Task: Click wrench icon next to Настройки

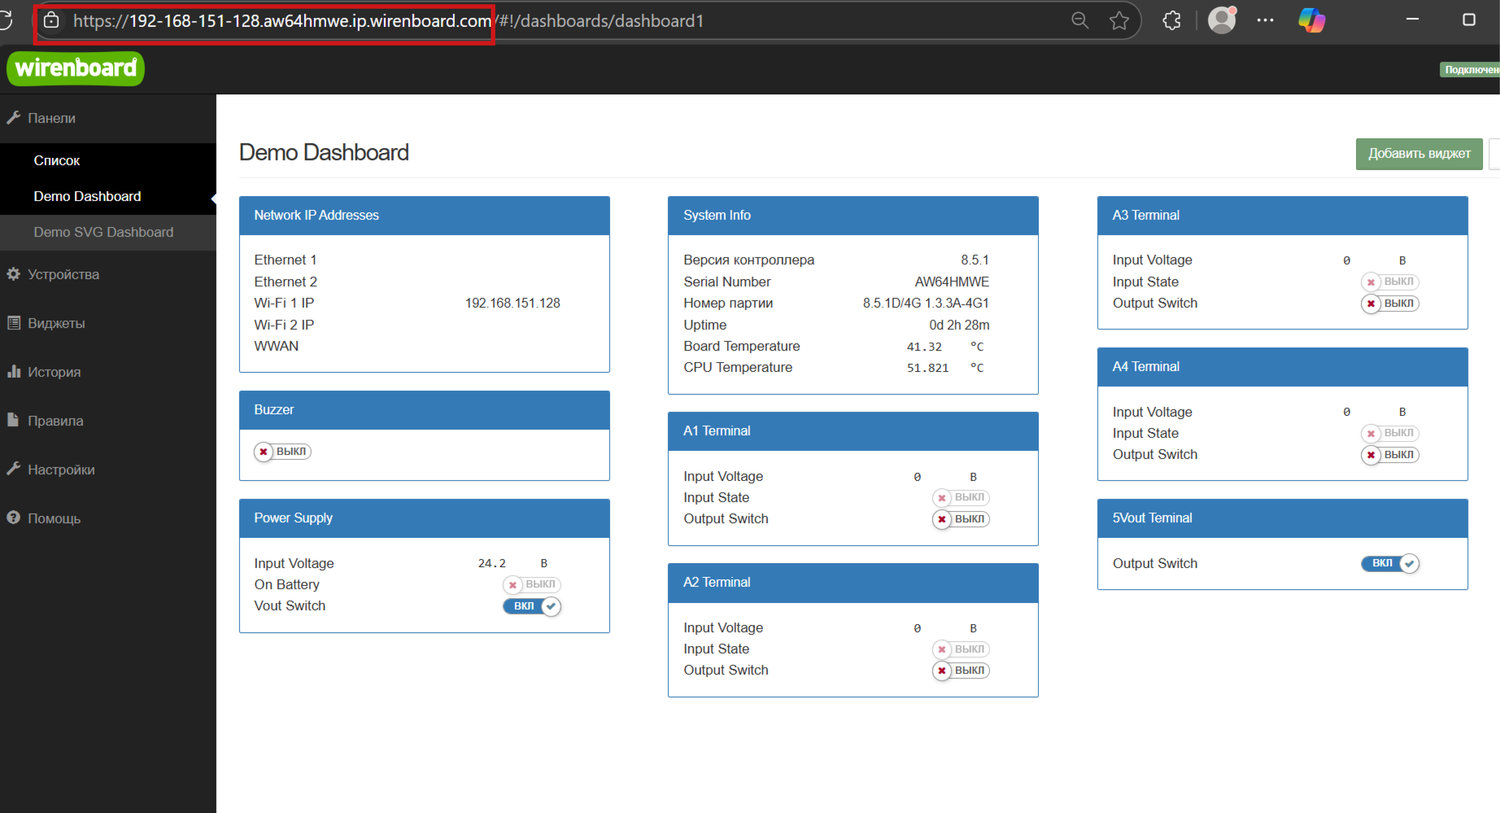Action: (13, 468)
